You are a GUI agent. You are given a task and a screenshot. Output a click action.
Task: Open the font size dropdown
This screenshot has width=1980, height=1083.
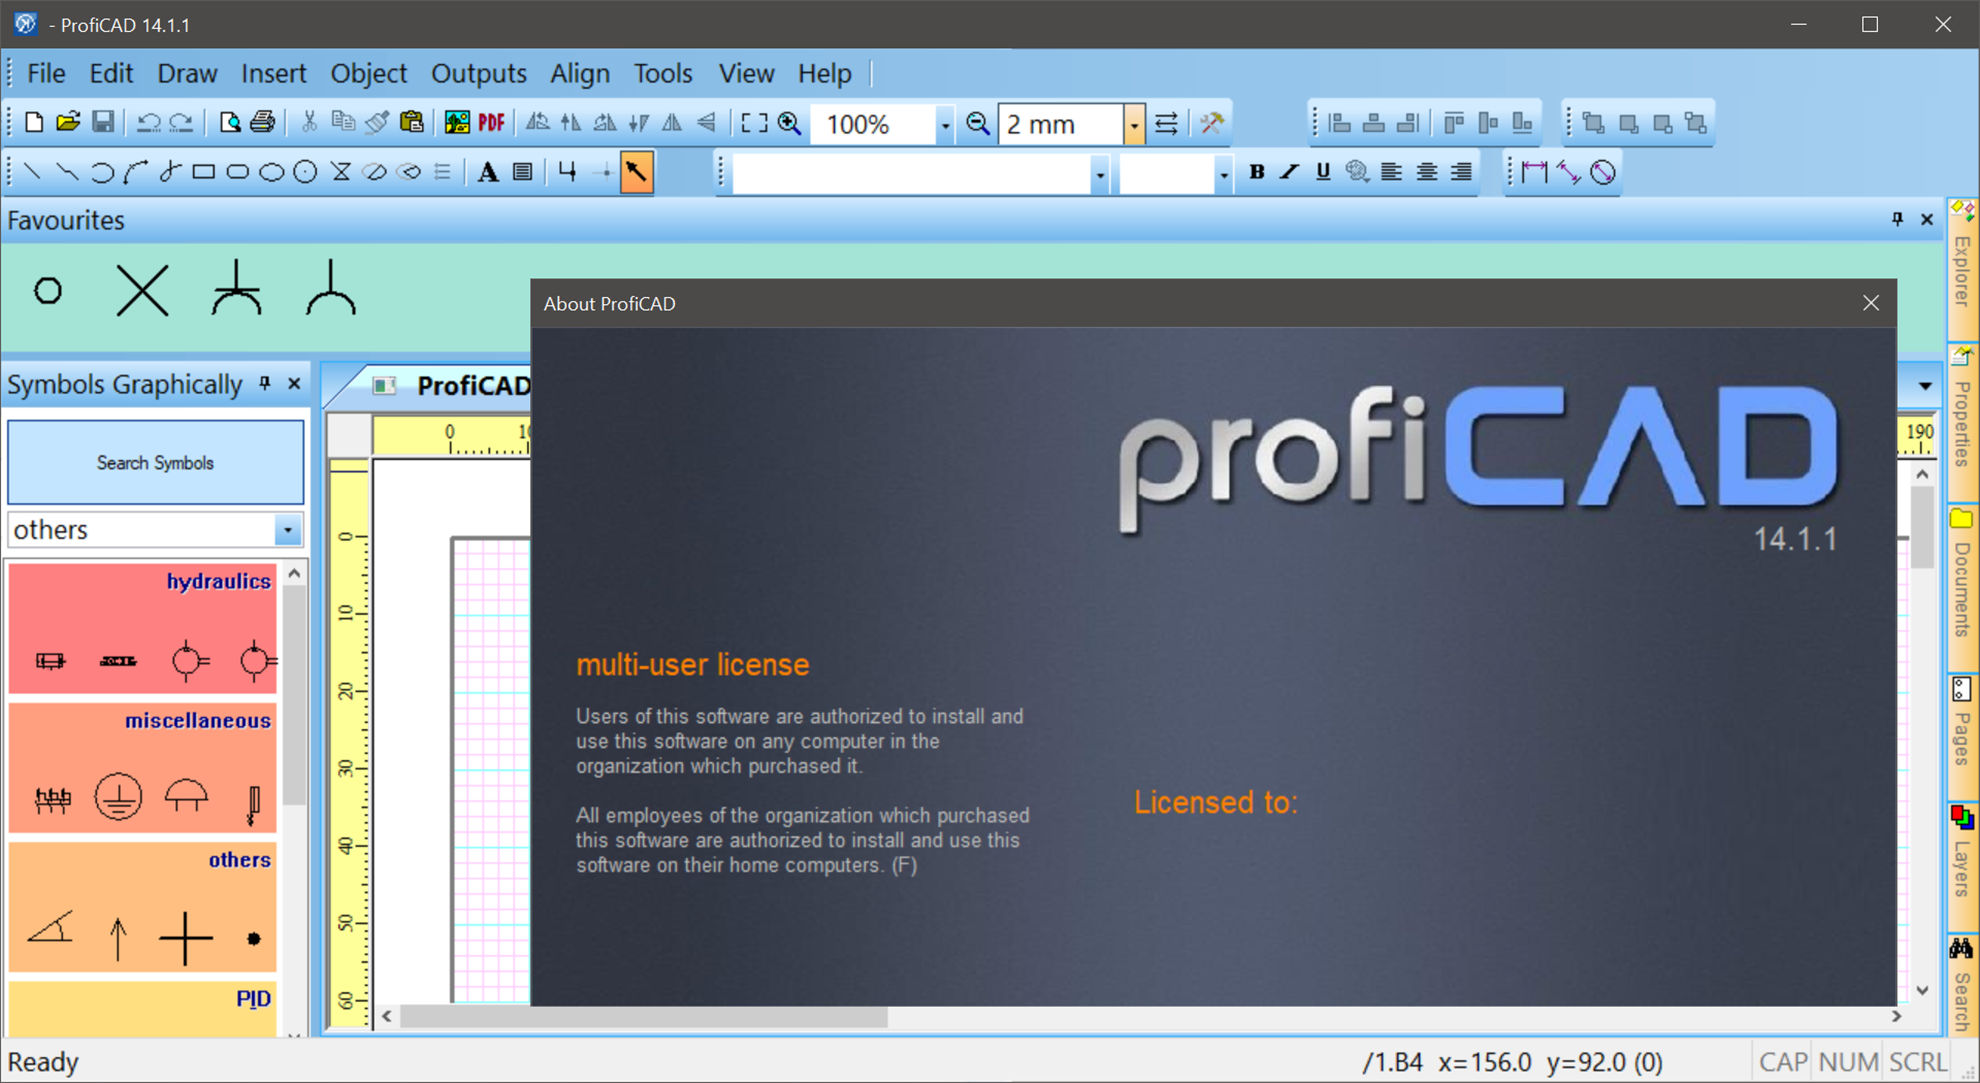pyautogui.click(x=1223, y=174)
